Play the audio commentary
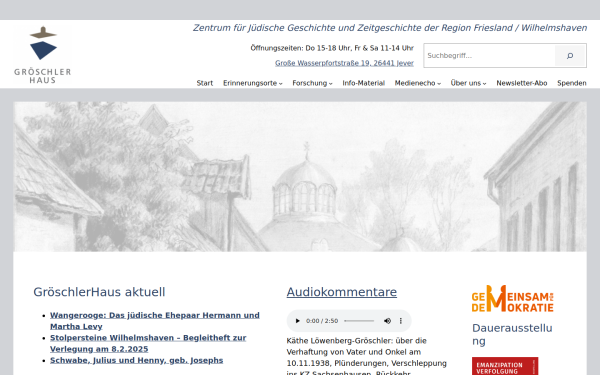 click(x=297, y=321)
